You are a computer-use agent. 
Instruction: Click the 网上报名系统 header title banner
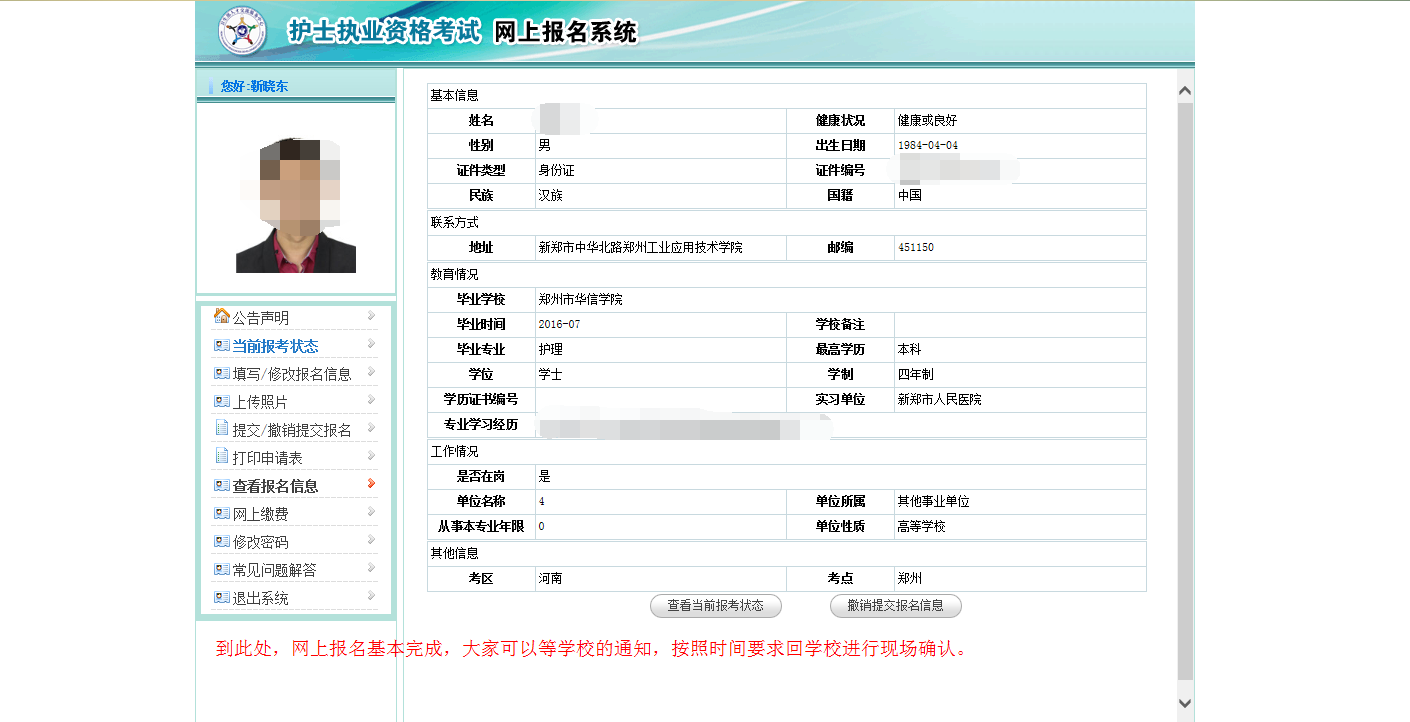(x=565, y=33)
